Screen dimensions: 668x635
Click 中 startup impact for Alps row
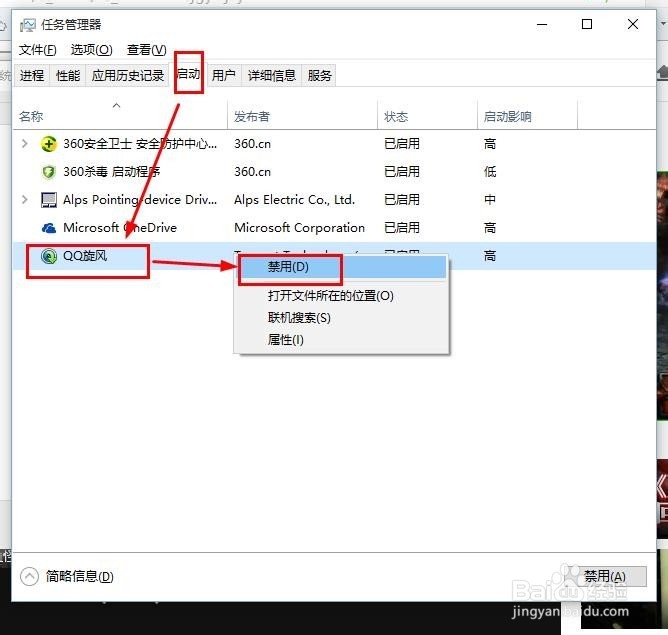point(490,200)
